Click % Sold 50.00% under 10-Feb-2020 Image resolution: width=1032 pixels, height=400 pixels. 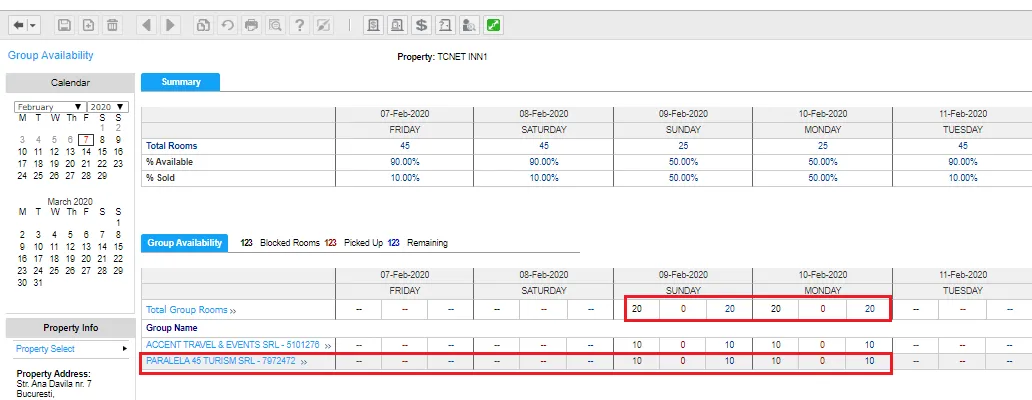pyautogui.click(x=823, y=178)
